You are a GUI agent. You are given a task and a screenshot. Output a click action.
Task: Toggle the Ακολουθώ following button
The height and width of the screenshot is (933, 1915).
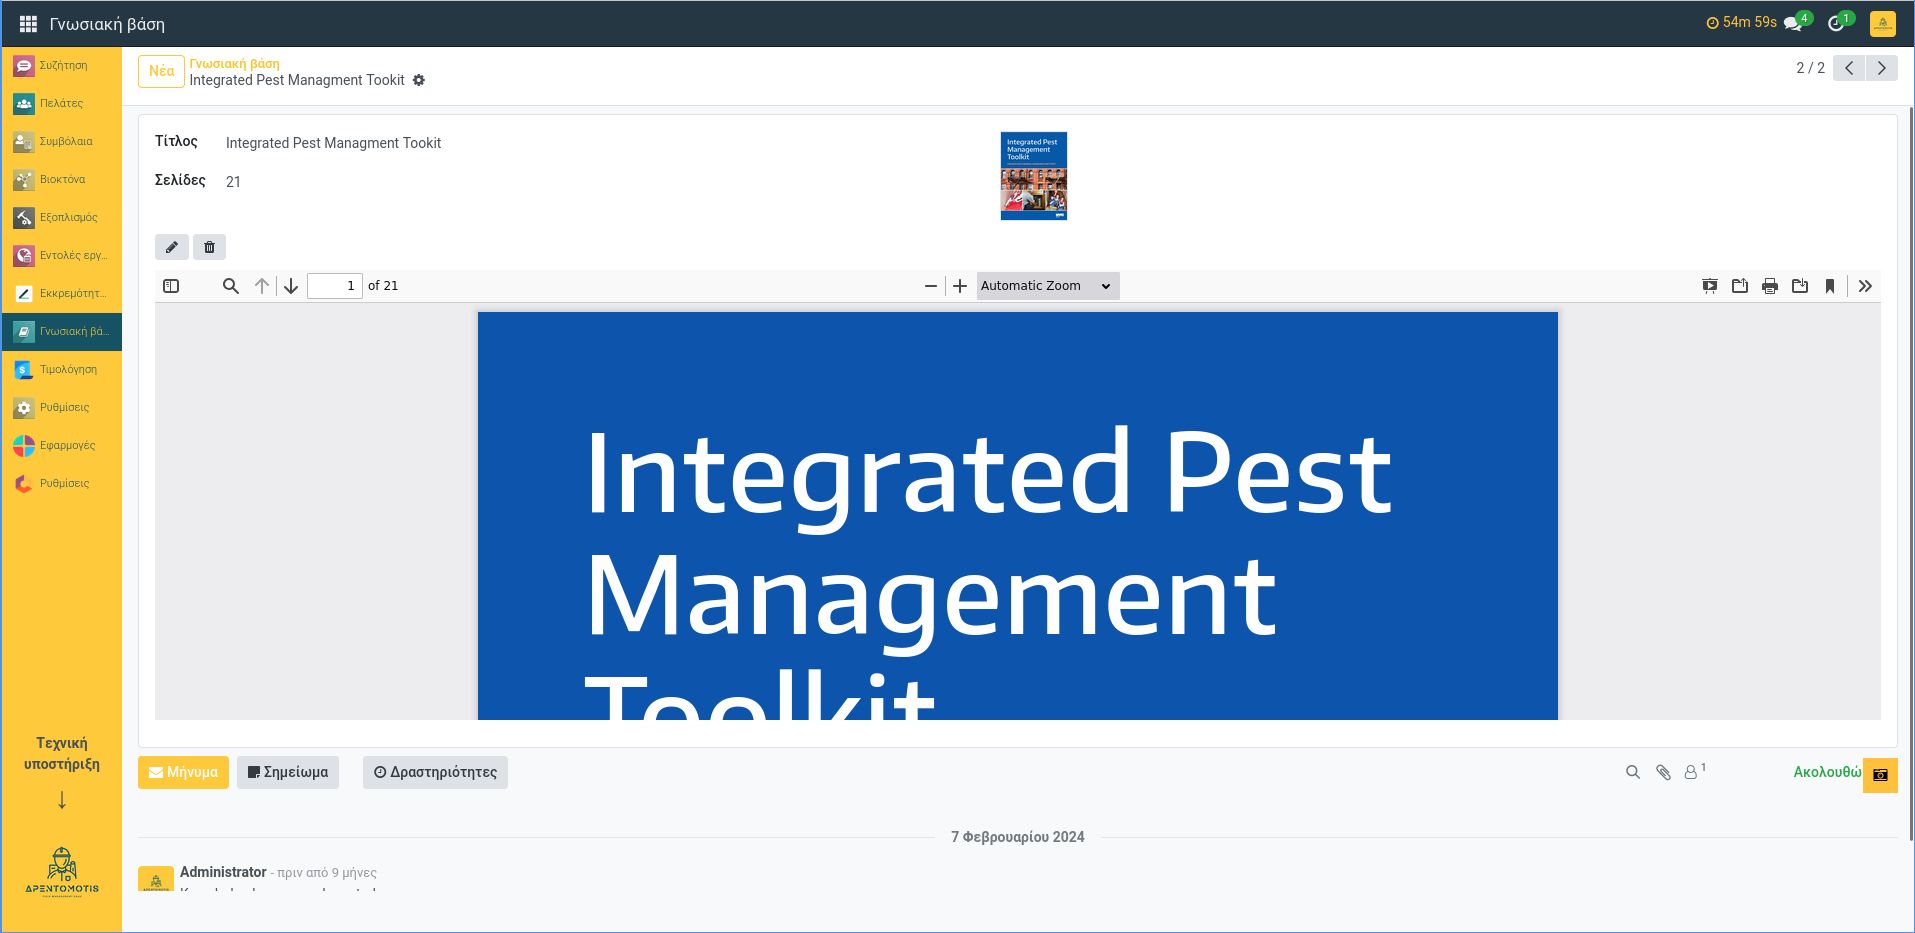coord(1827,772)
